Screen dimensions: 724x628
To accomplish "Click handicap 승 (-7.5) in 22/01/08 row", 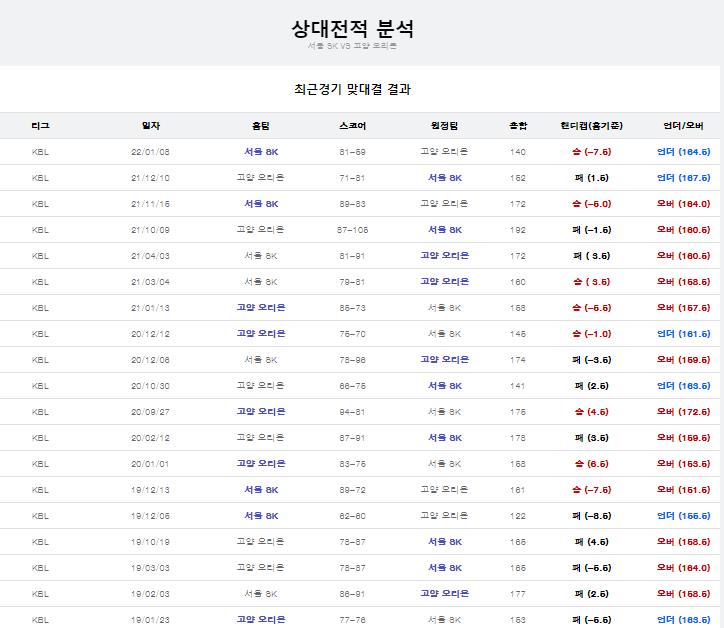I will [x=591, y=152].
